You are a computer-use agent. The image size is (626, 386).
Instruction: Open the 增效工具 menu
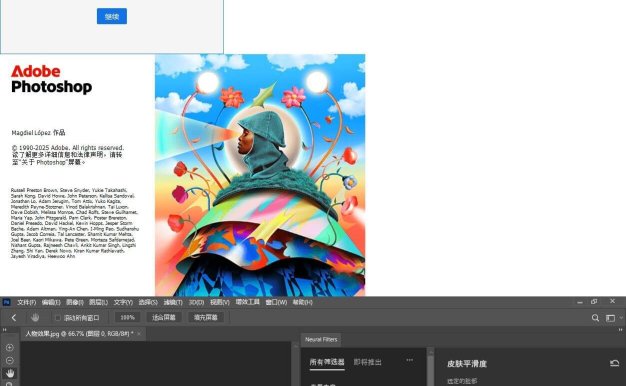coord(248,302)
